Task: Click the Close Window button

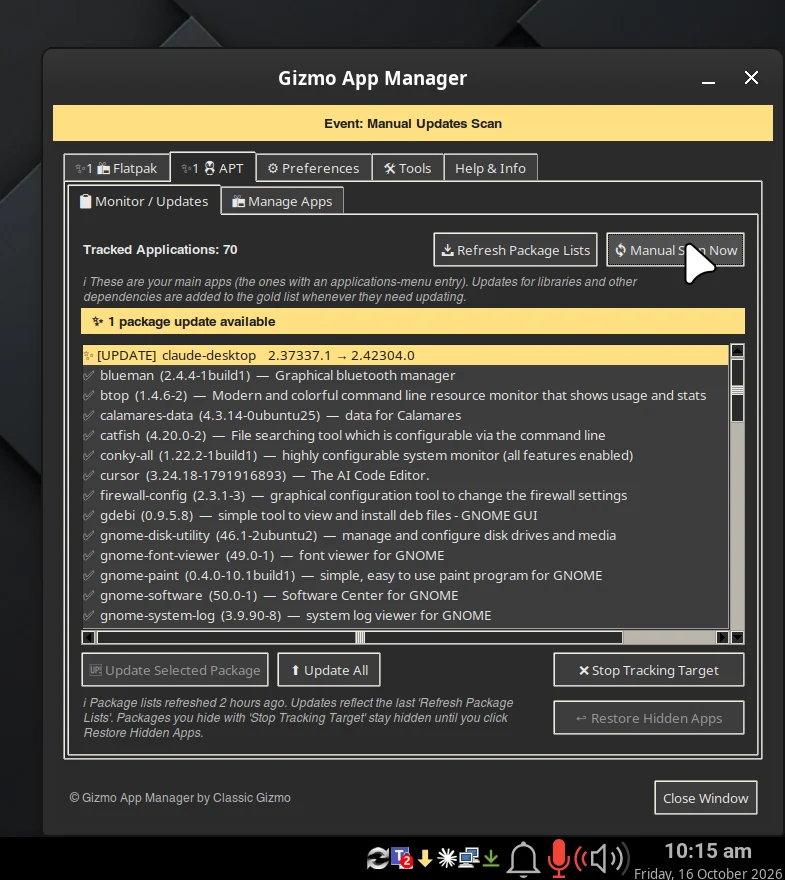Action: 705,798
